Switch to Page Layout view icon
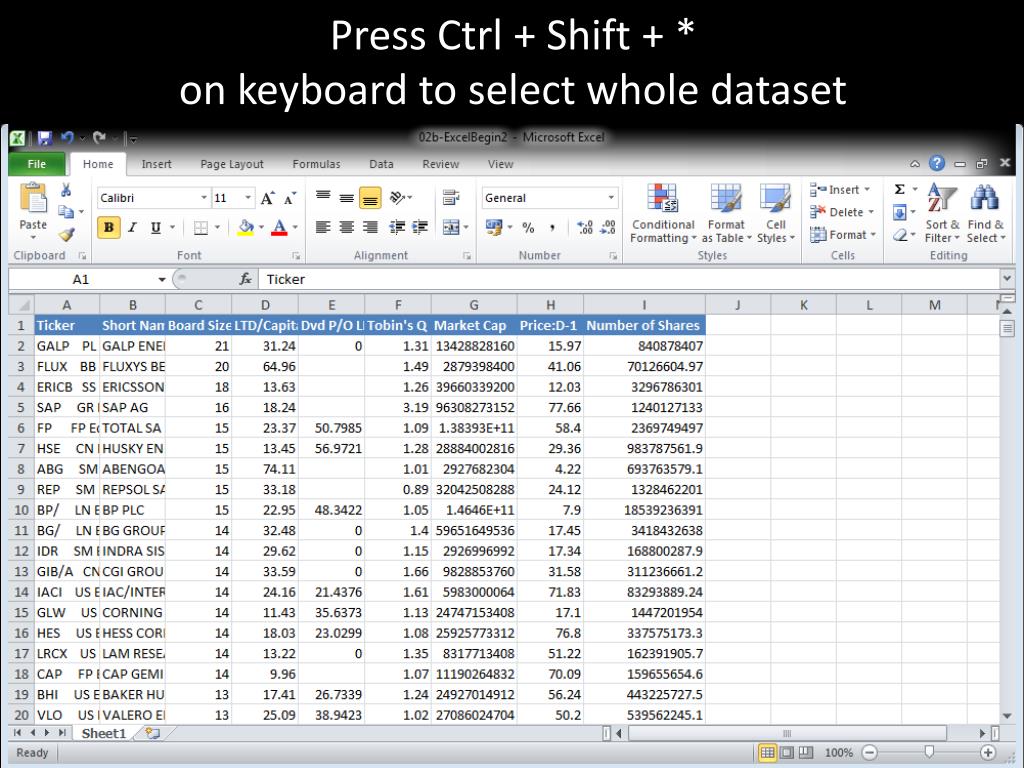Screen dimensions: 1024x768 tap(787, 753)
